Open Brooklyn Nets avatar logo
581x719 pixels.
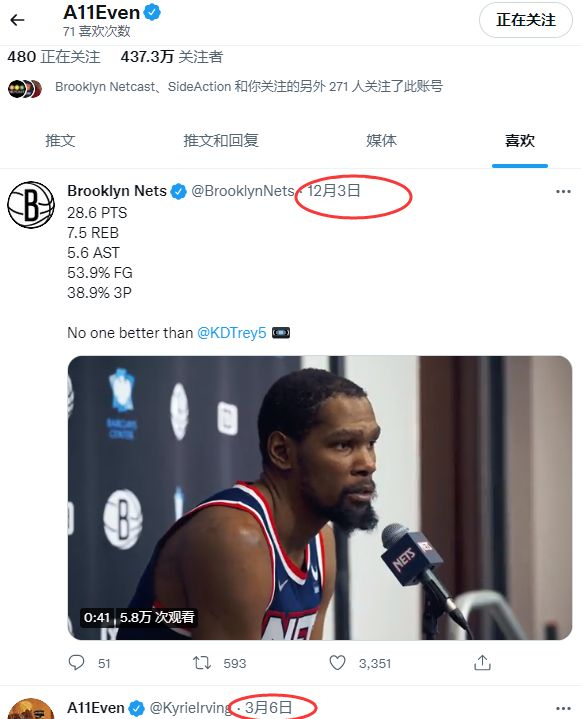[31, 205]
